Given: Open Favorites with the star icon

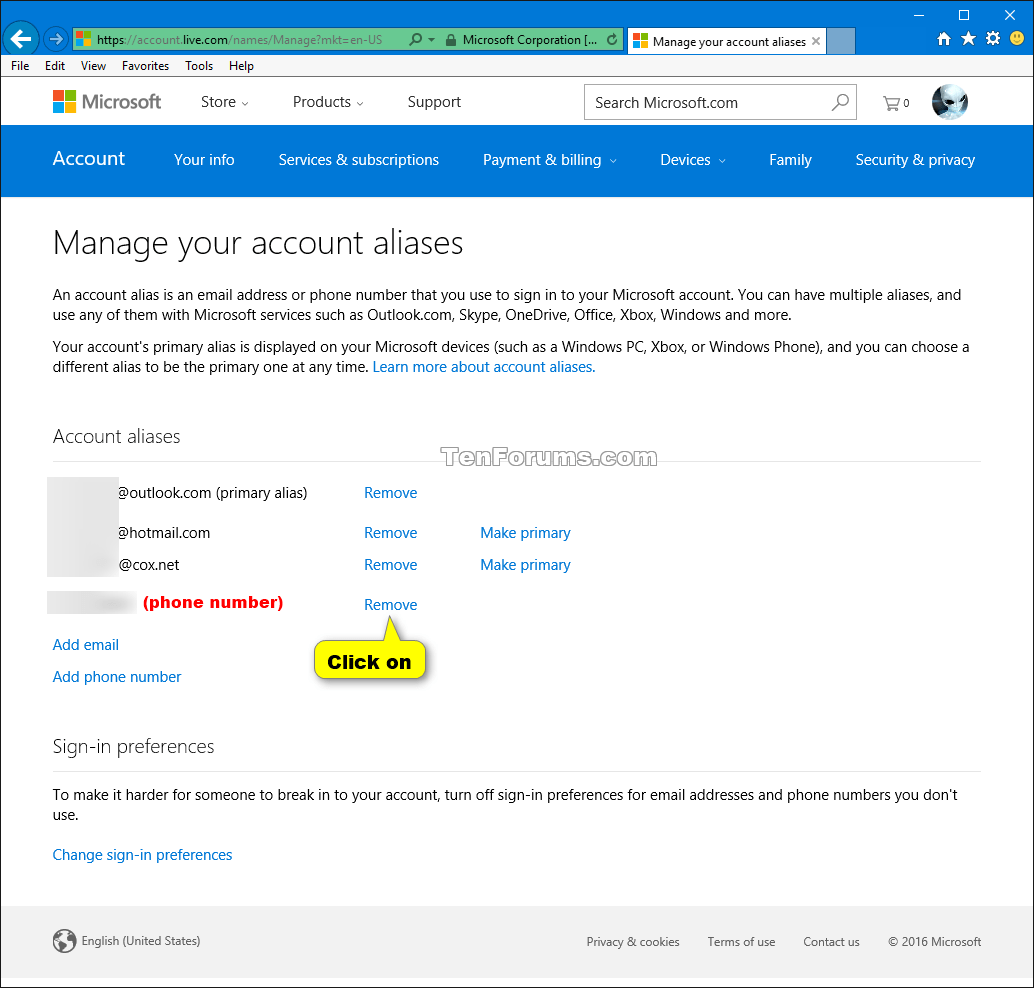Looking at the screenshot, I should [968, 40].
